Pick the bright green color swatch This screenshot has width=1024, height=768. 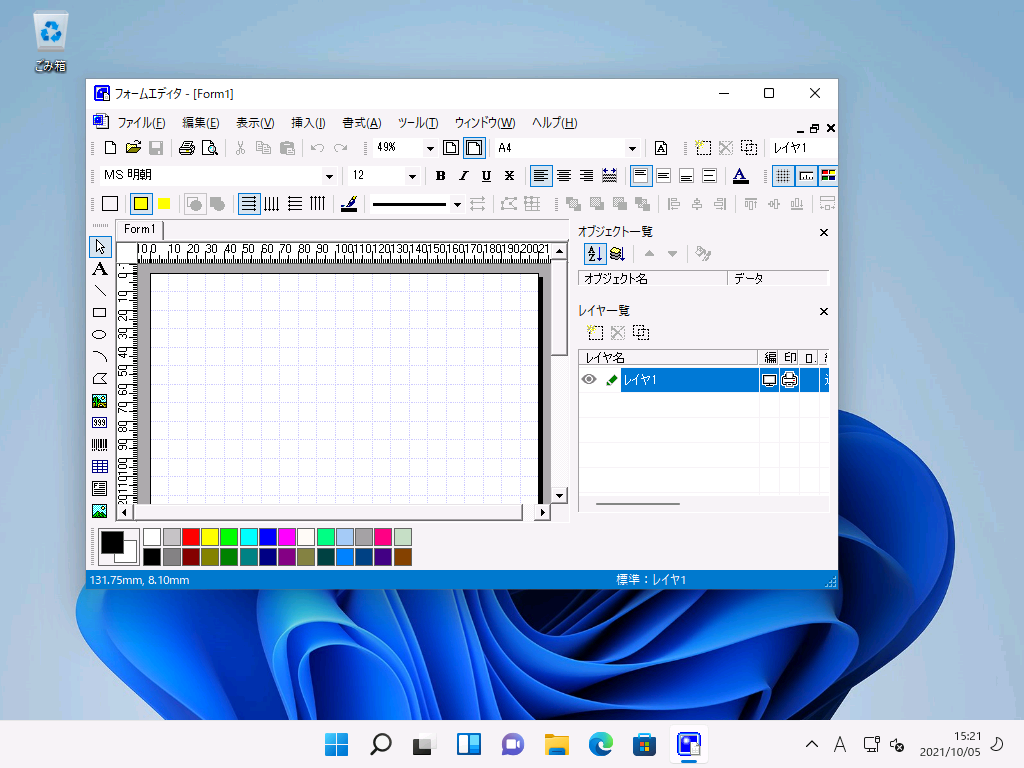229,537
